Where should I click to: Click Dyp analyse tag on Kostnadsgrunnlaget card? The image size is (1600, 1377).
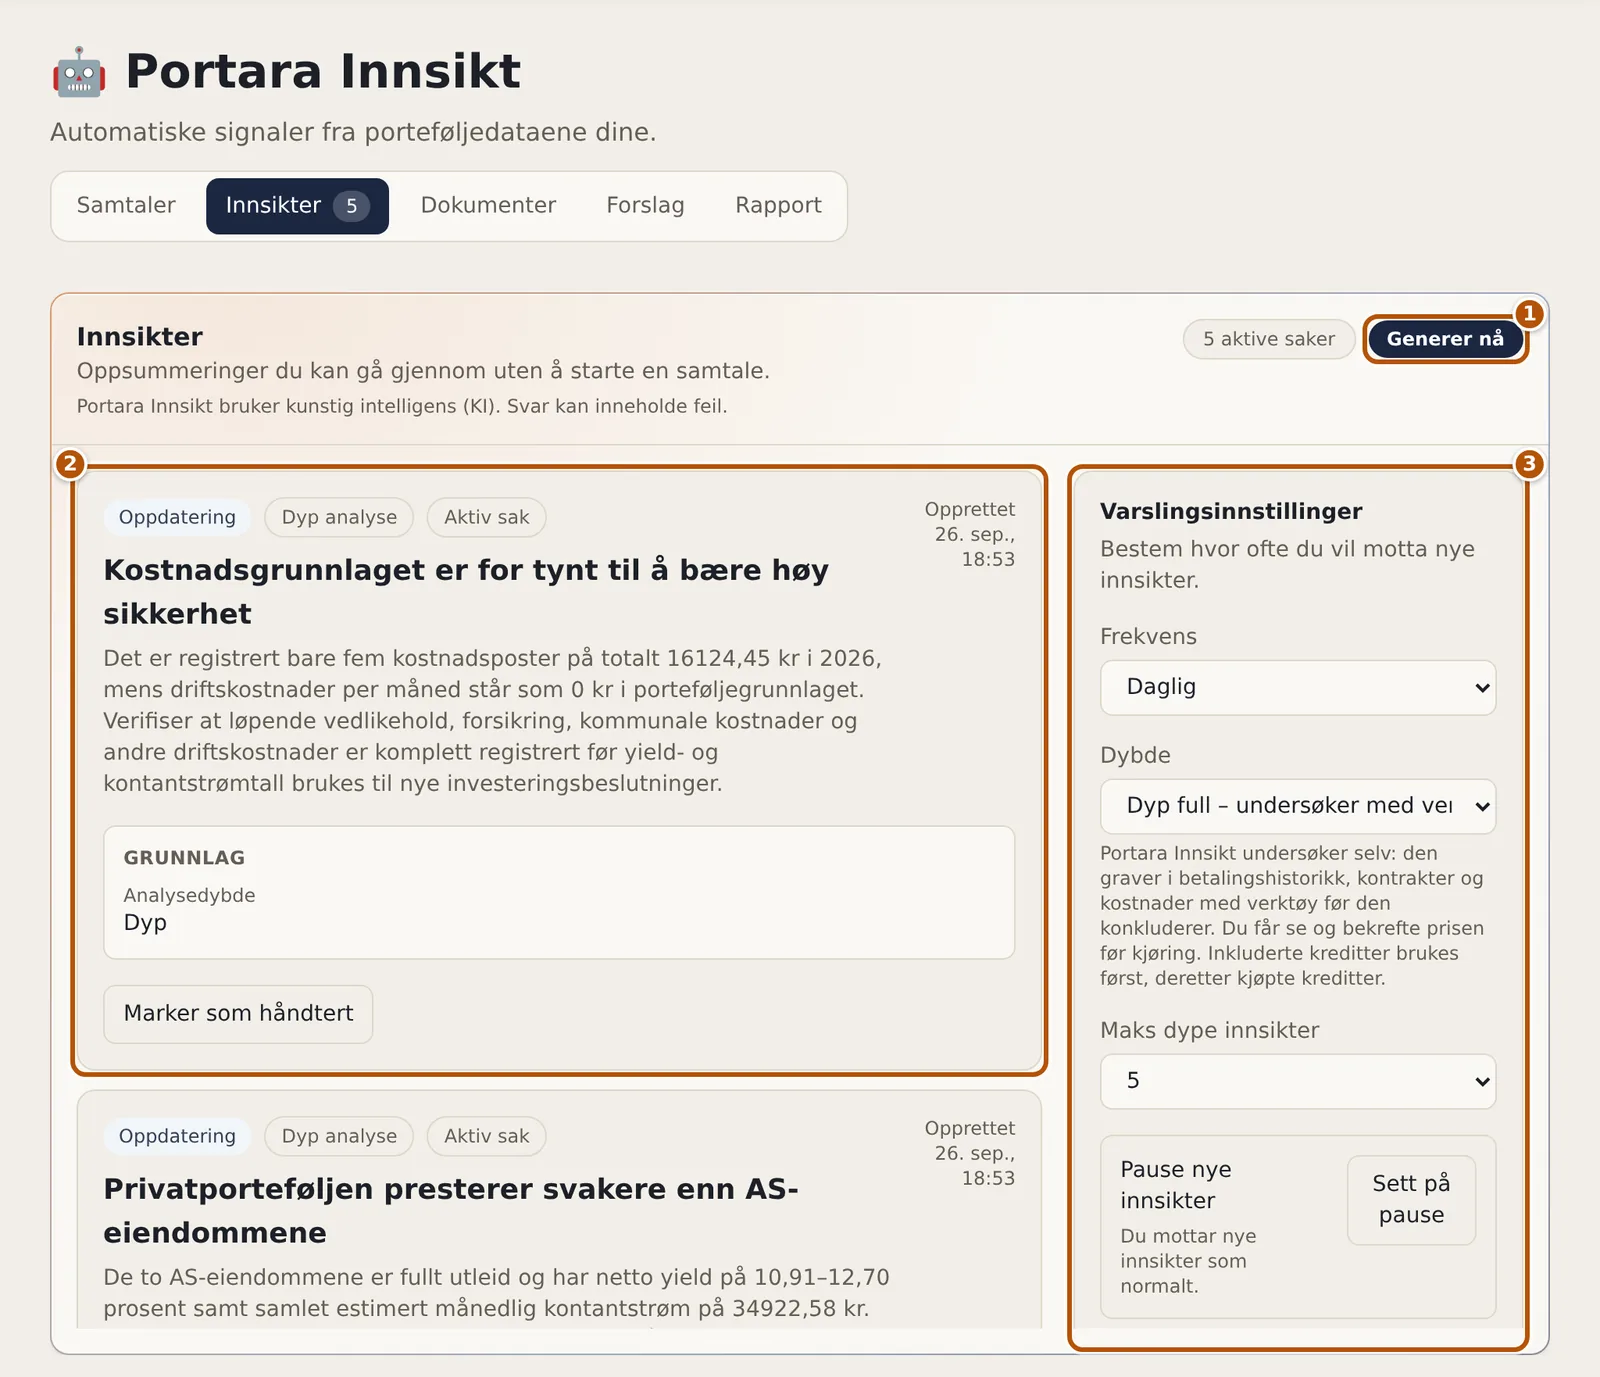coord(339,517)
